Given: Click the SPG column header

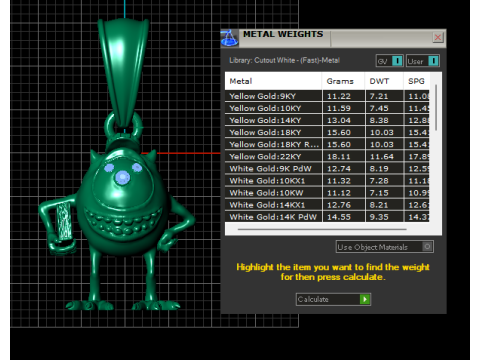Looking at the screenshot, I should [x=416, y=81].
